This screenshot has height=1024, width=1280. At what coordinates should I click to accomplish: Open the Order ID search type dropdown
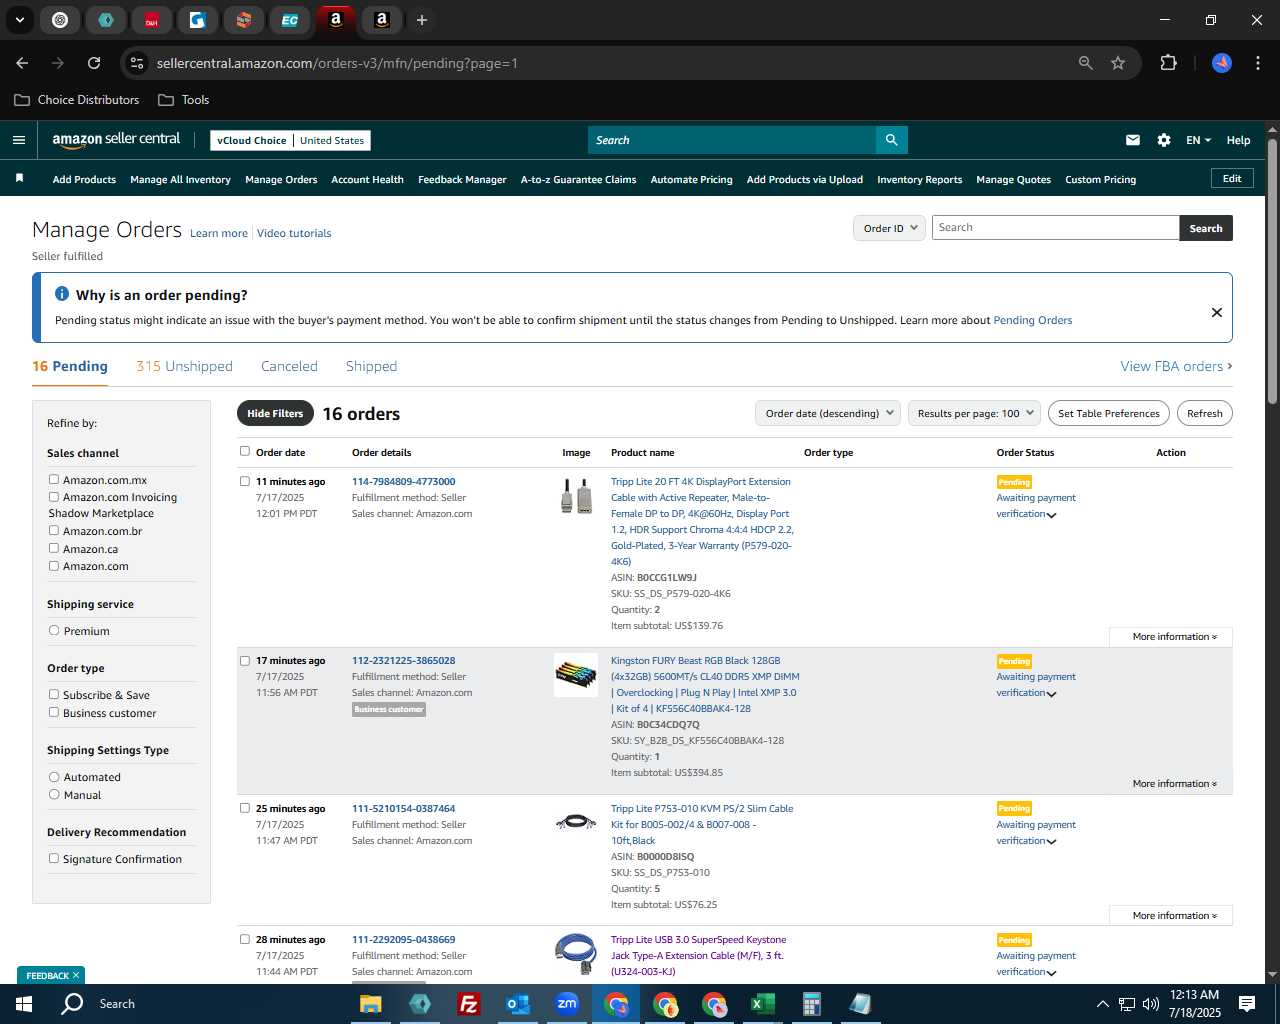point(889,228)
